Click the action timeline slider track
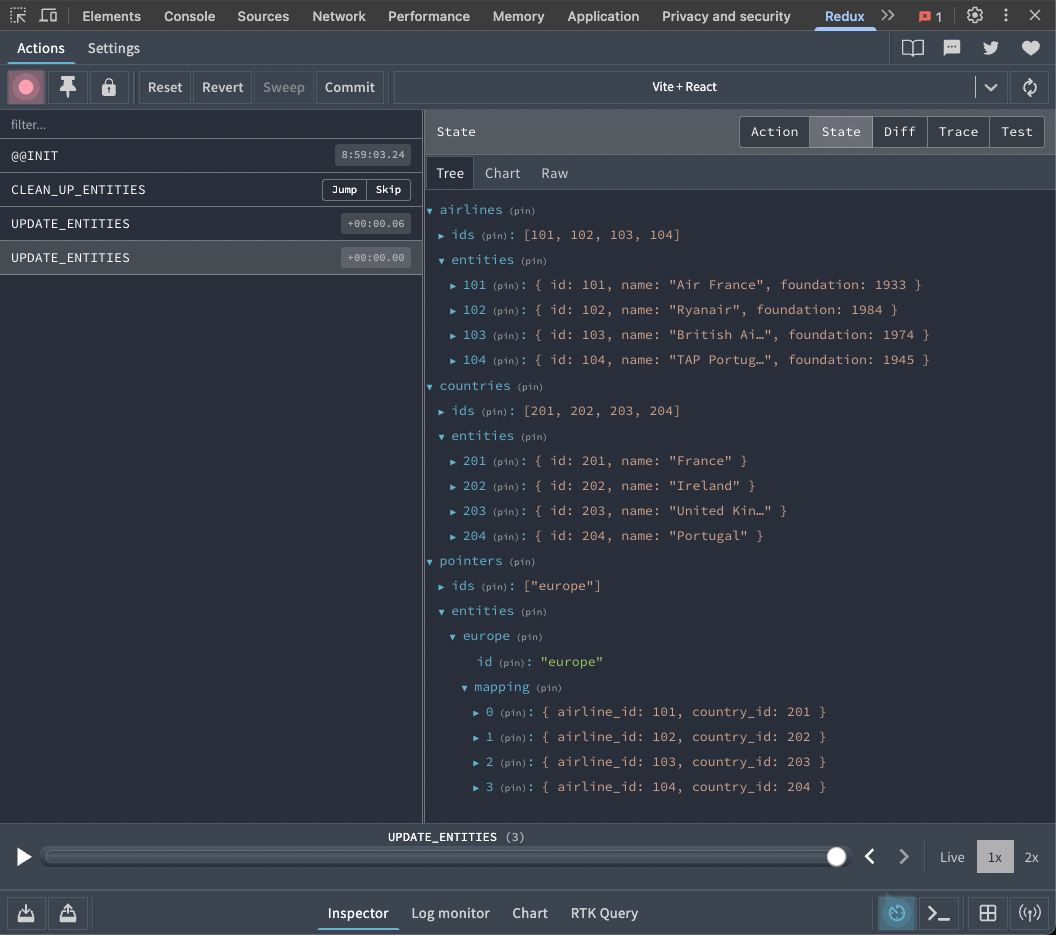 [x=444, y=857]
